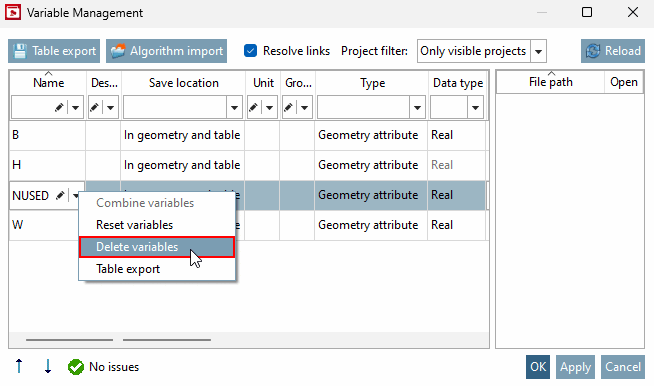
Task: Click the Apply button
Action: click(x=575, y=367)
